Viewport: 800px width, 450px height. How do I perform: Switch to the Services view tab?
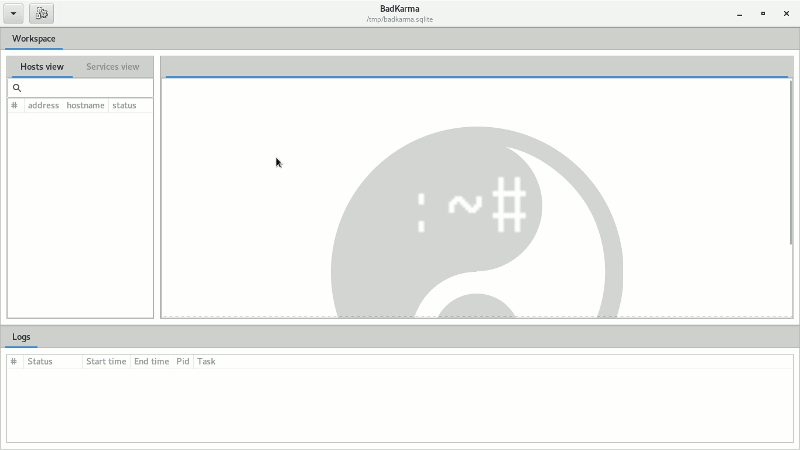click(112, 67)
